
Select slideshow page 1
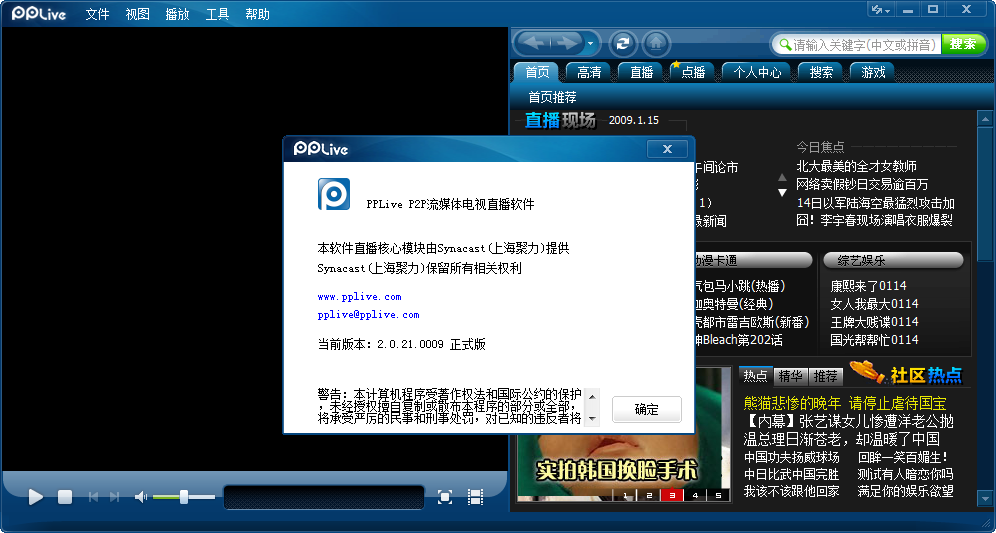tap(626, 495)
